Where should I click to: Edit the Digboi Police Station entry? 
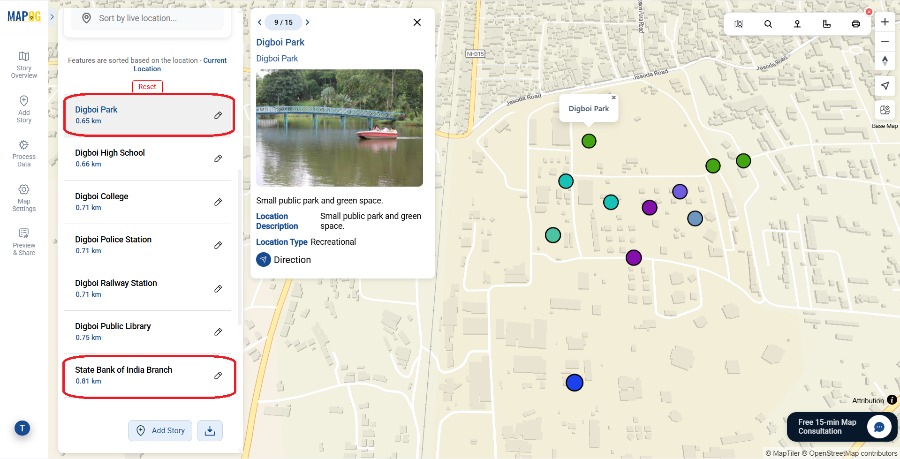point(218,245)
